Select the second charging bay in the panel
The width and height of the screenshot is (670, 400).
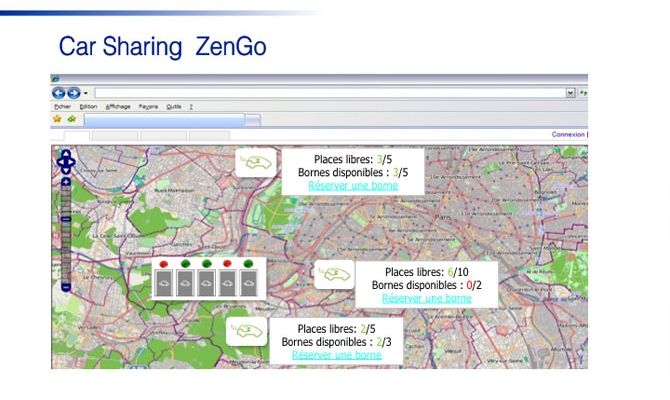coord(185,282)
